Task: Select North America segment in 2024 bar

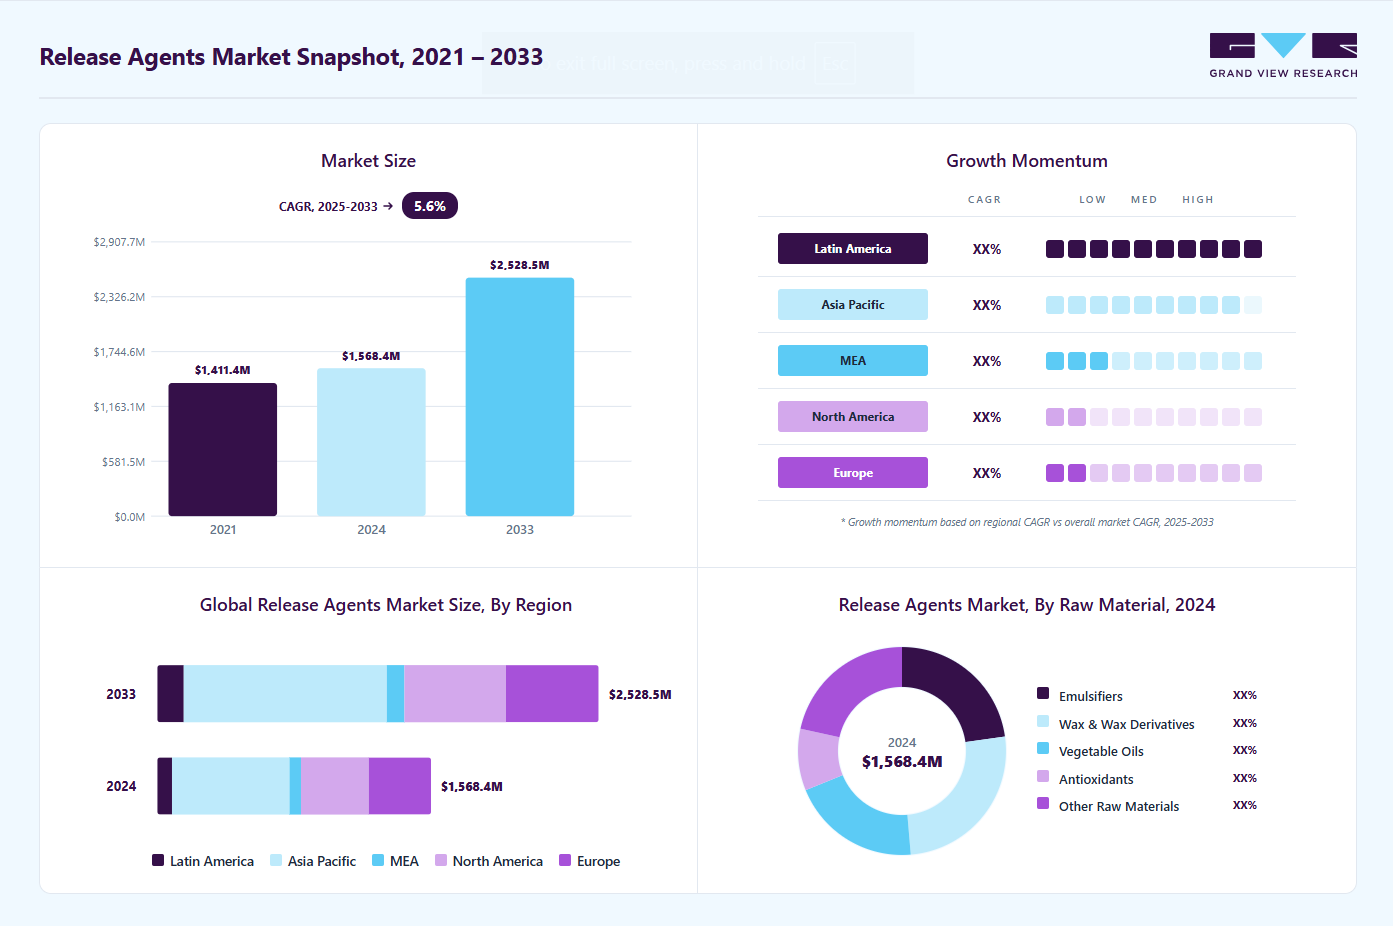Action: pyautogui.click(x=335, y=786)
